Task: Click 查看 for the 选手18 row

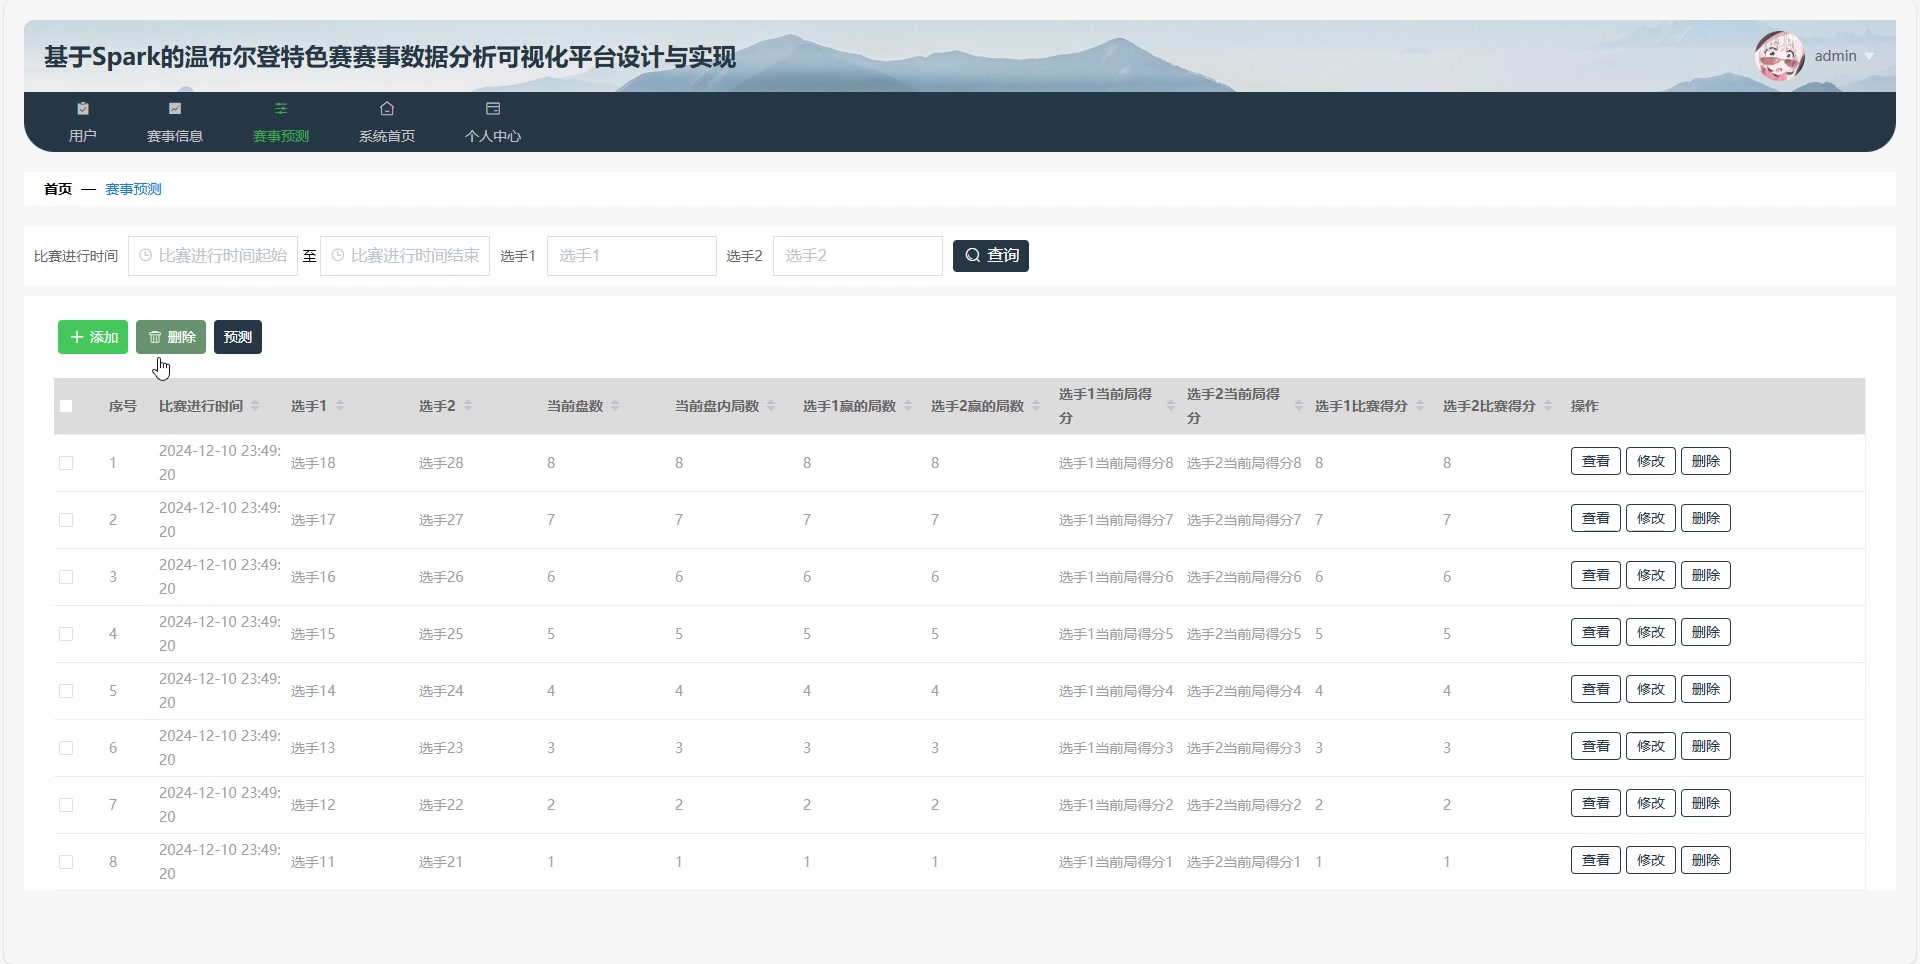Action: 1596,461
